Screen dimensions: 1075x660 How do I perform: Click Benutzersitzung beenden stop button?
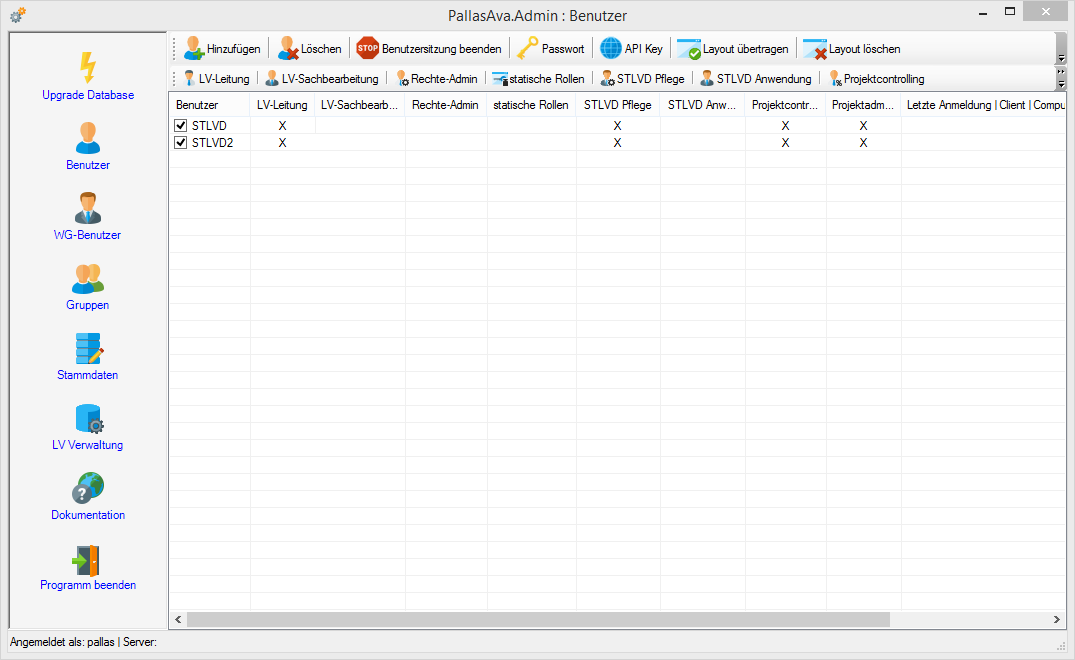coord(429,49)
